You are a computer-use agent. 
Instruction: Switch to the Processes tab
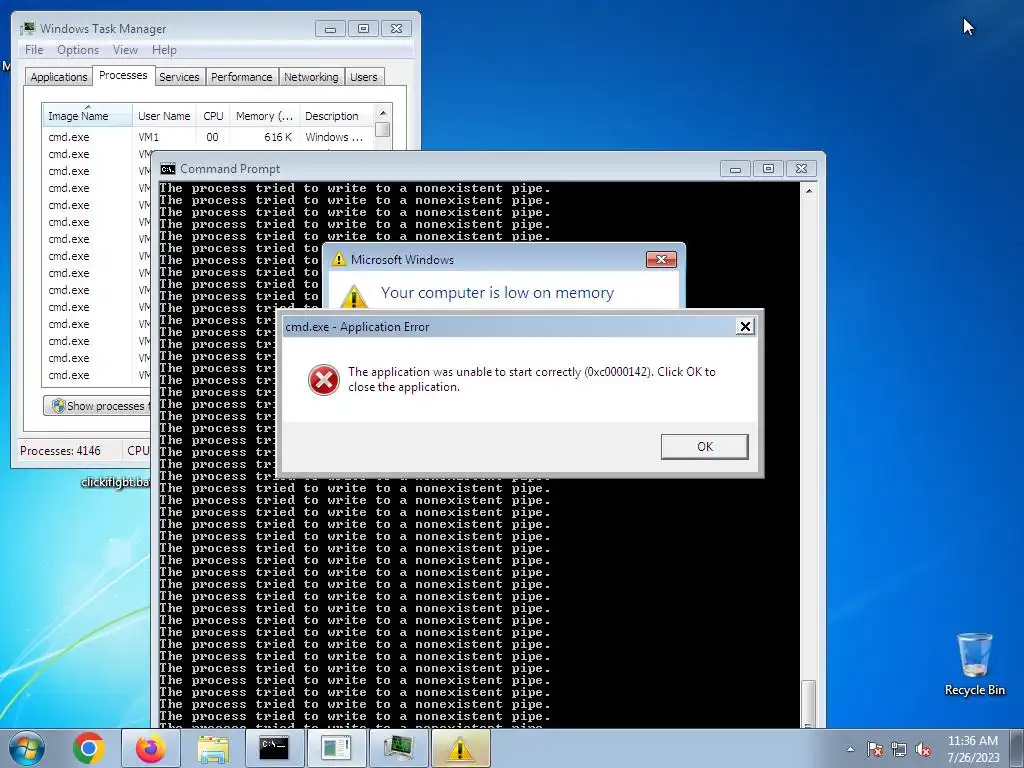click(x=123, y=75)
